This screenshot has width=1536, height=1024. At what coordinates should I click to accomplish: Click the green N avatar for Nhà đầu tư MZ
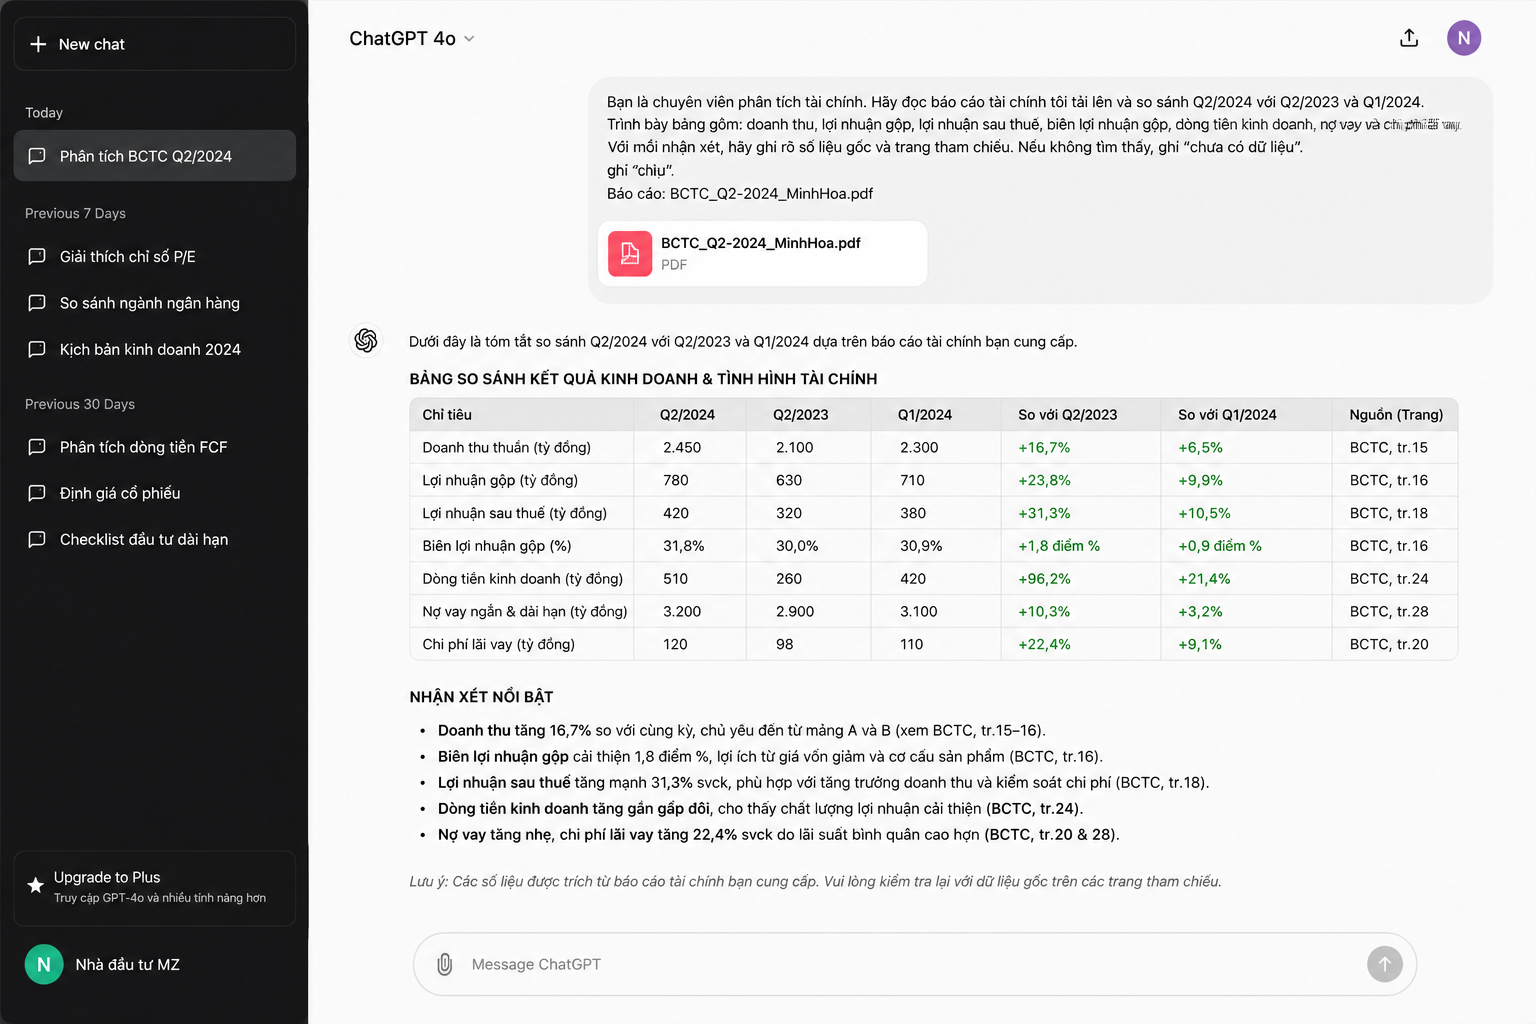(44, 964)
